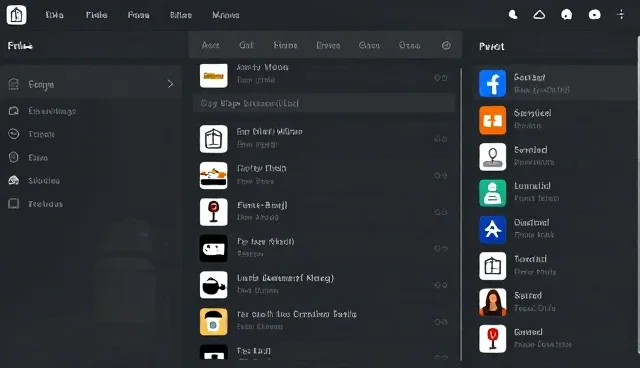Open the orange puzzle-piece app icon

(493, 120)
